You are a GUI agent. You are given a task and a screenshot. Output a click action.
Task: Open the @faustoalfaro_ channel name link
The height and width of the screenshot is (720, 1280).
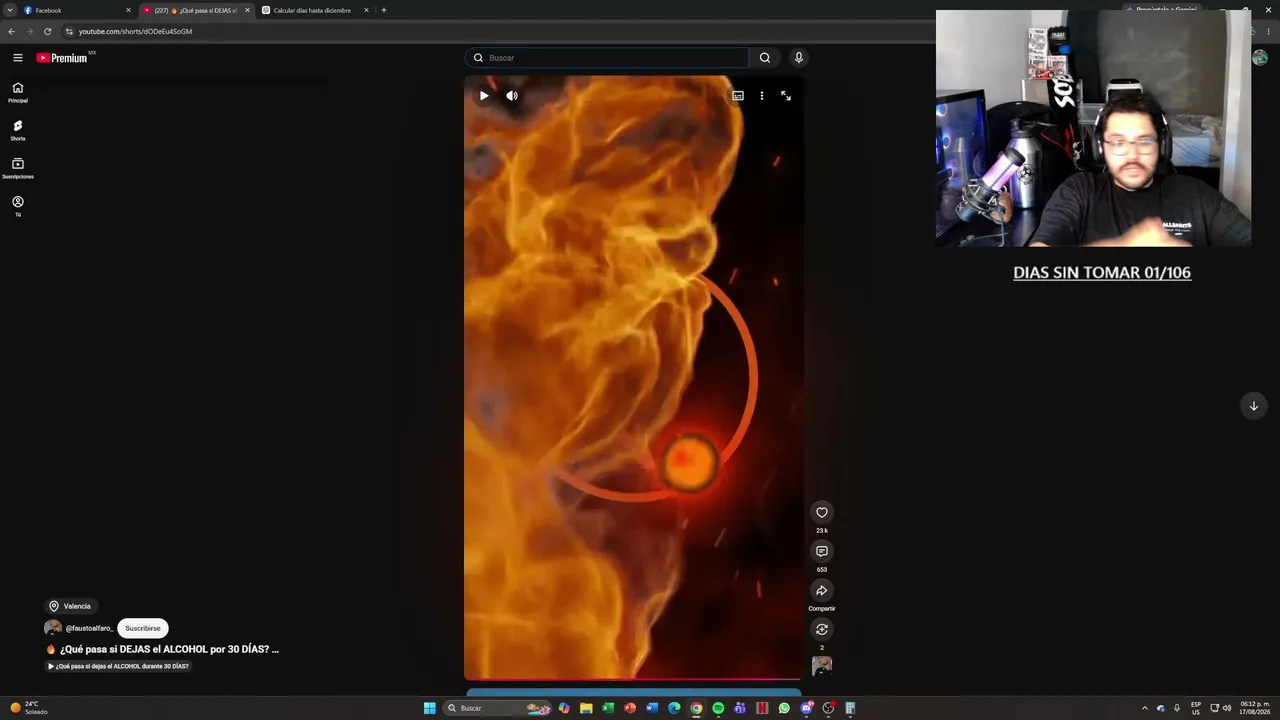point(89,628)
